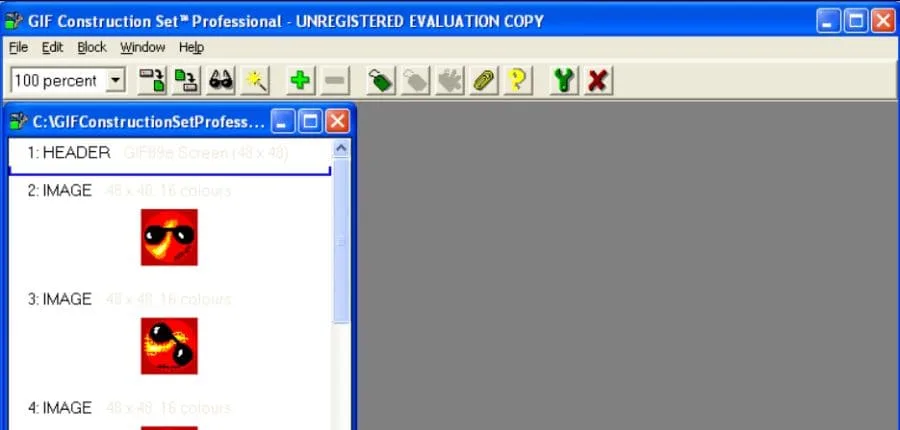The width and height of the screenshot is (900, 430).
Task: Click the red X icon in toolbar
Action: click(x=598, y=81)
